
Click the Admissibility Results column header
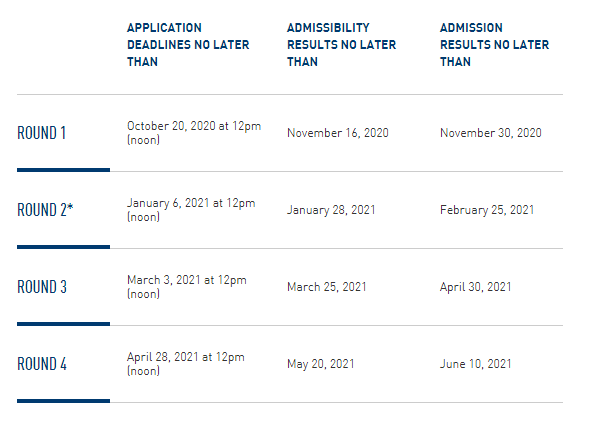coord(341,45)
